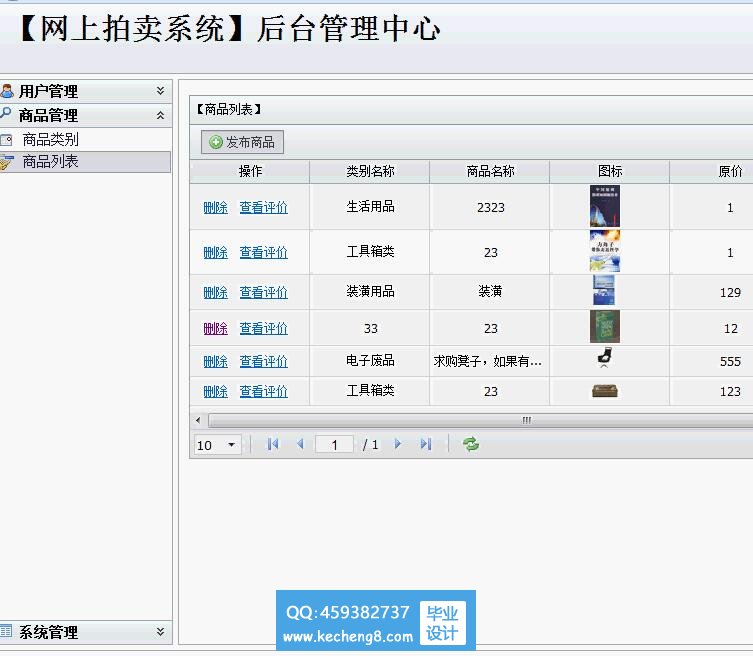The image size is (753, 656).
Task: Delete the 工具箱类 item priced 123
Action: pyautogui.click(x=216, y=391)
